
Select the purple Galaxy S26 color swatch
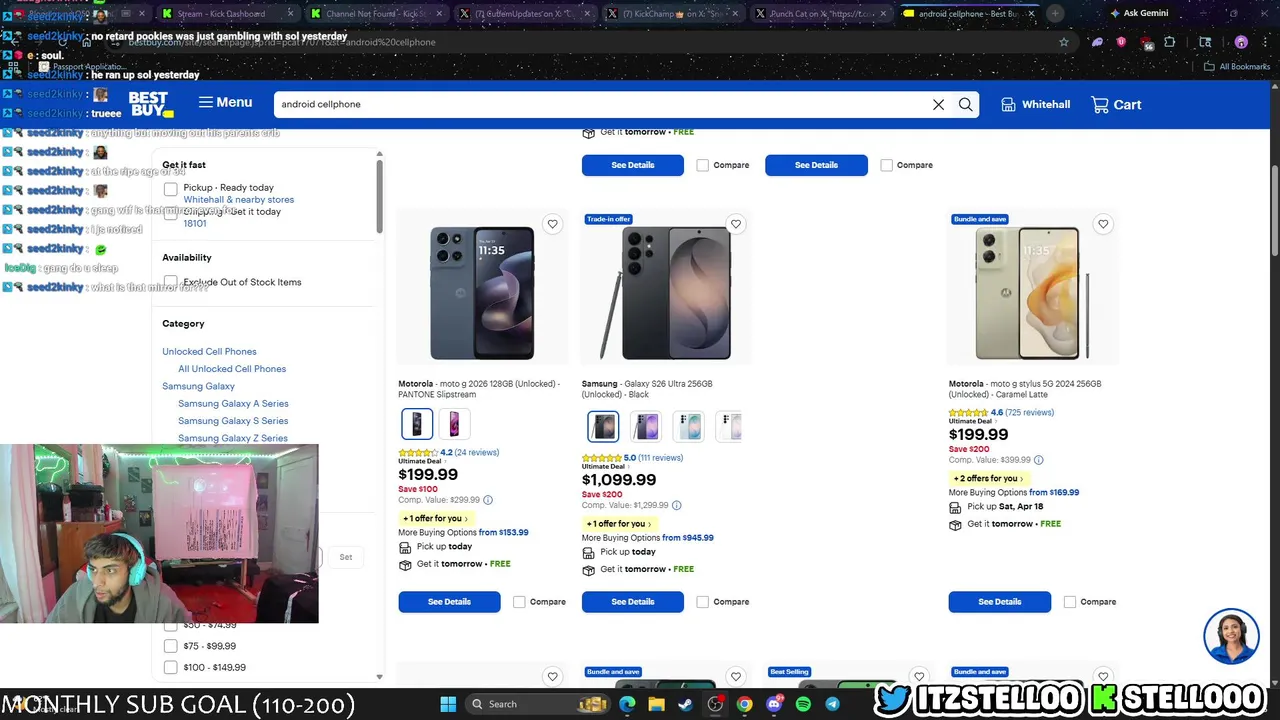646,427
